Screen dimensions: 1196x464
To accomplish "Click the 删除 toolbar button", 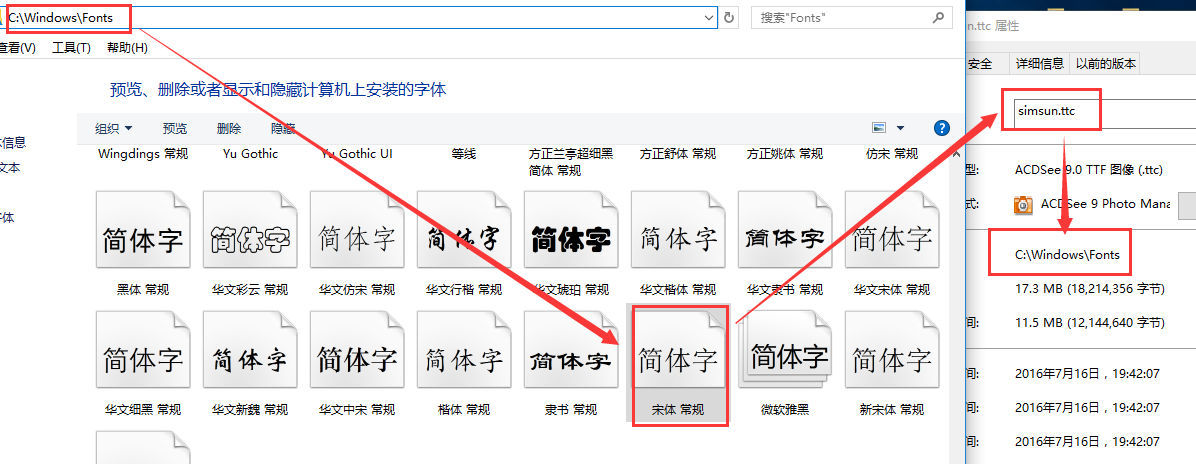I will (229, 128).
